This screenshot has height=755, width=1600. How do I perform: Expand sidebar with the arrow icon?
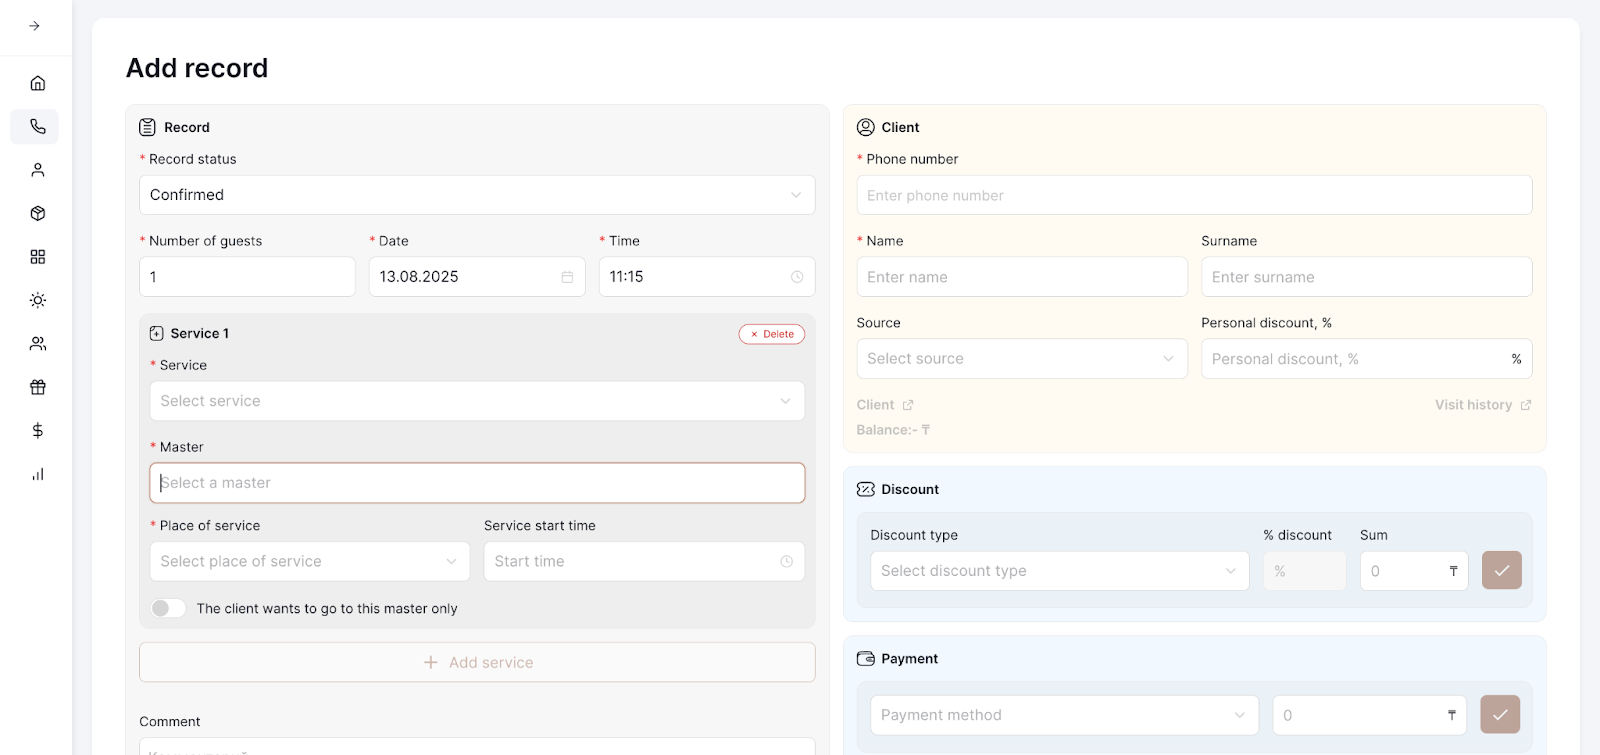pos(35,26)
